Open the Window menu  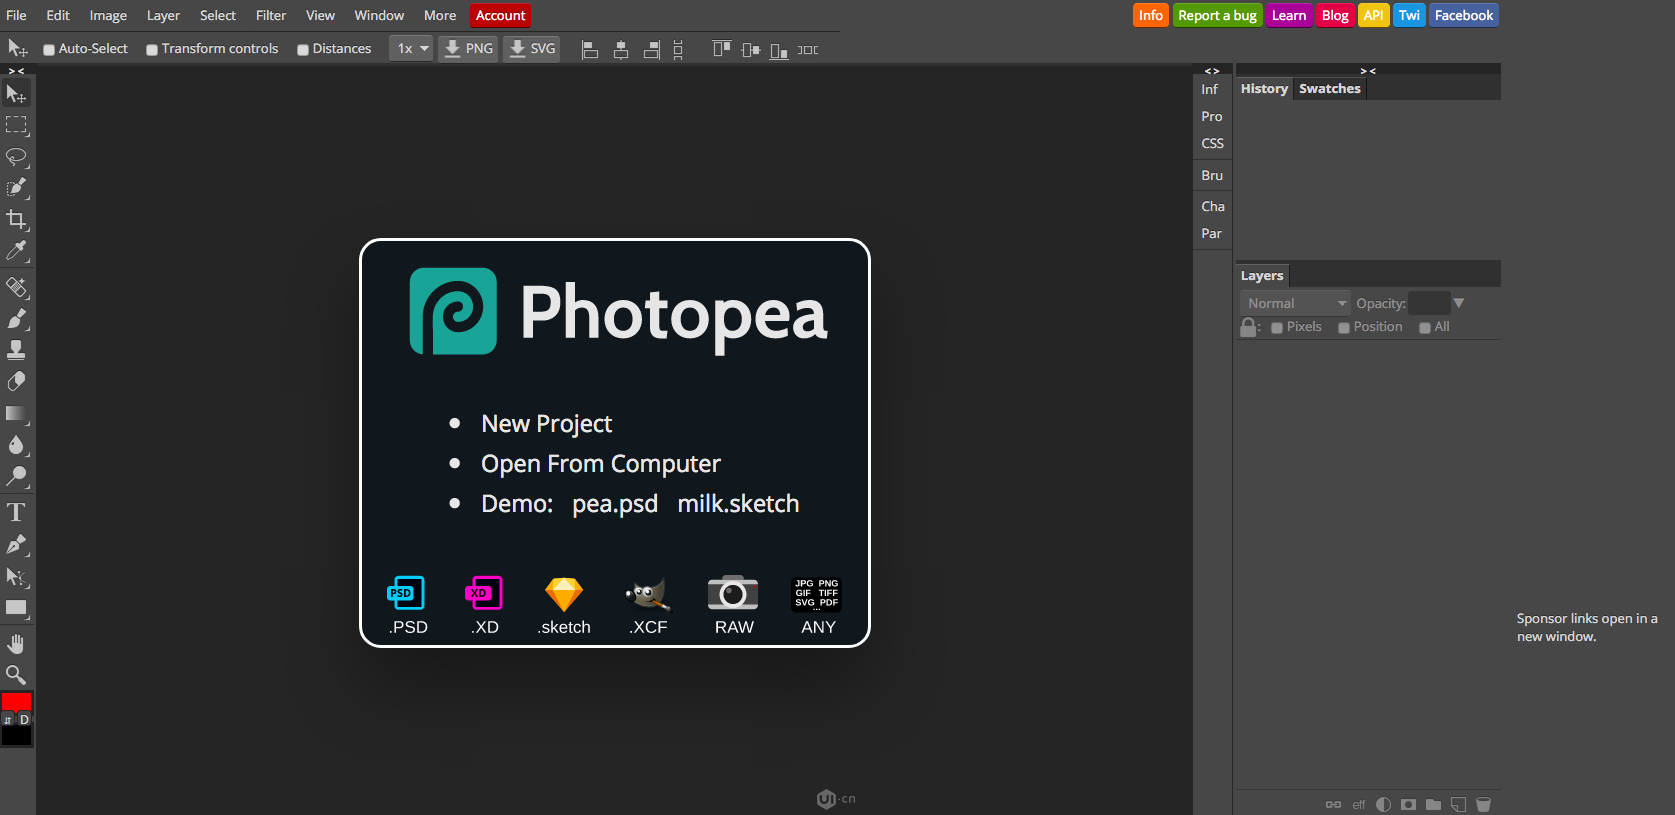coord(379,15)
